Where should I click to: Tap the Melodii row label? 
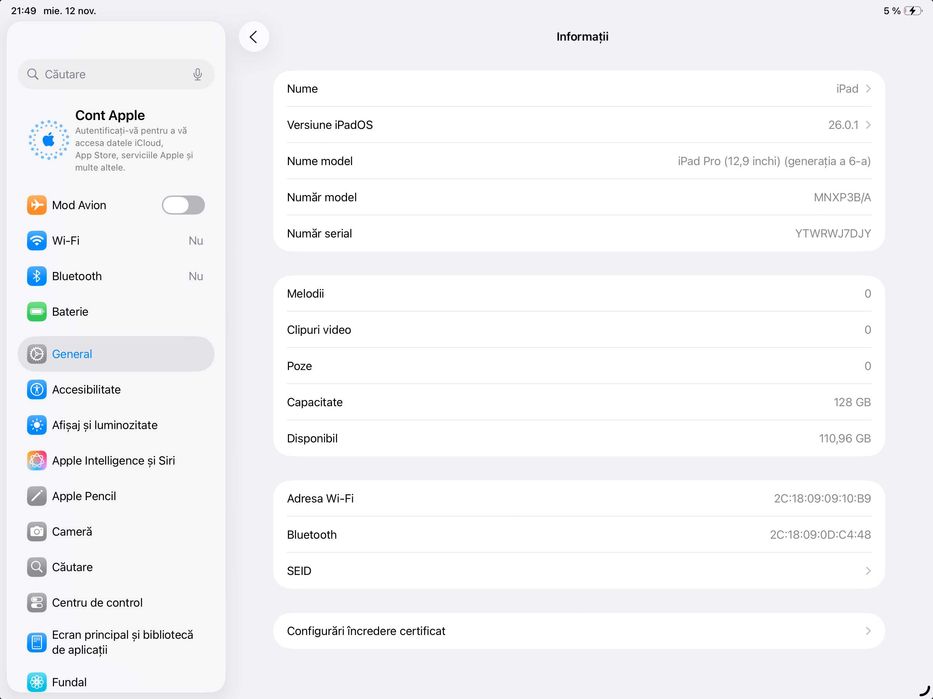305,293
